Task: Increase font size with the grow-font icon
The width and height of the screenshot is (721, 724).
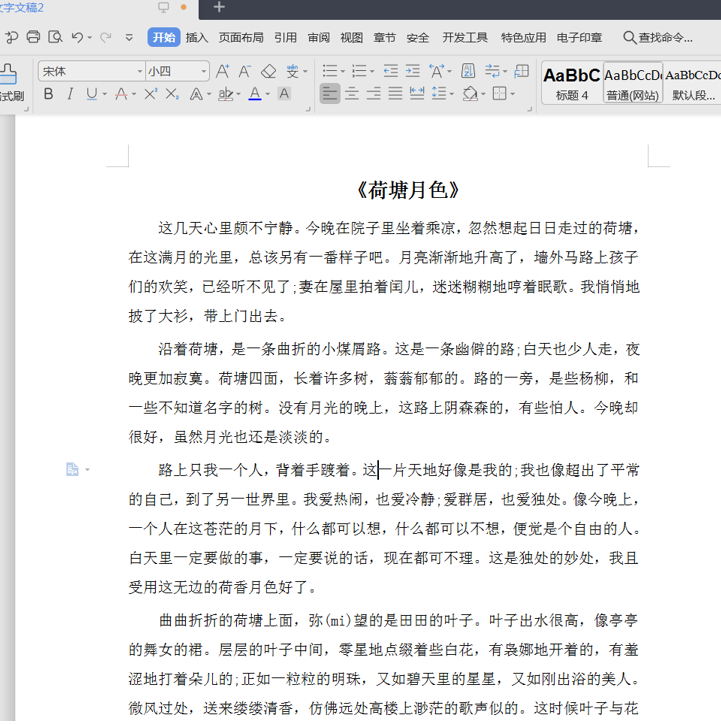Action: [x=222, y=72]
